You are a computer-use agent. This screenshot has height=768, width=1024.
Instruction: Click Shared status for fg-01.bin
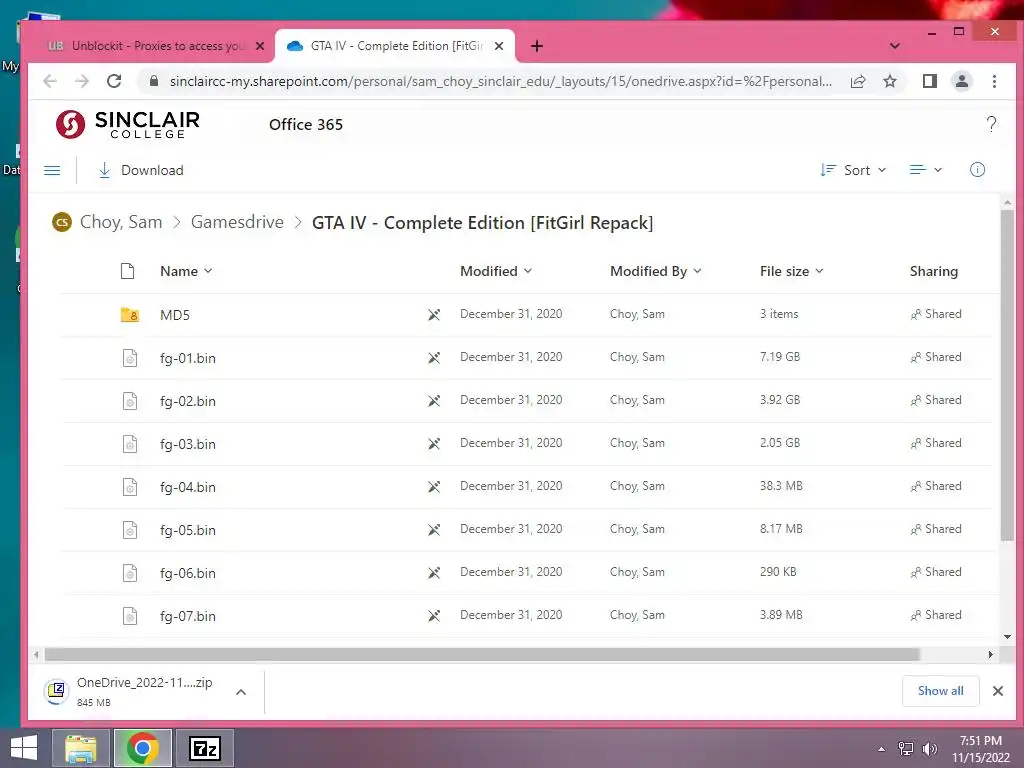click(x=936, y=357)
